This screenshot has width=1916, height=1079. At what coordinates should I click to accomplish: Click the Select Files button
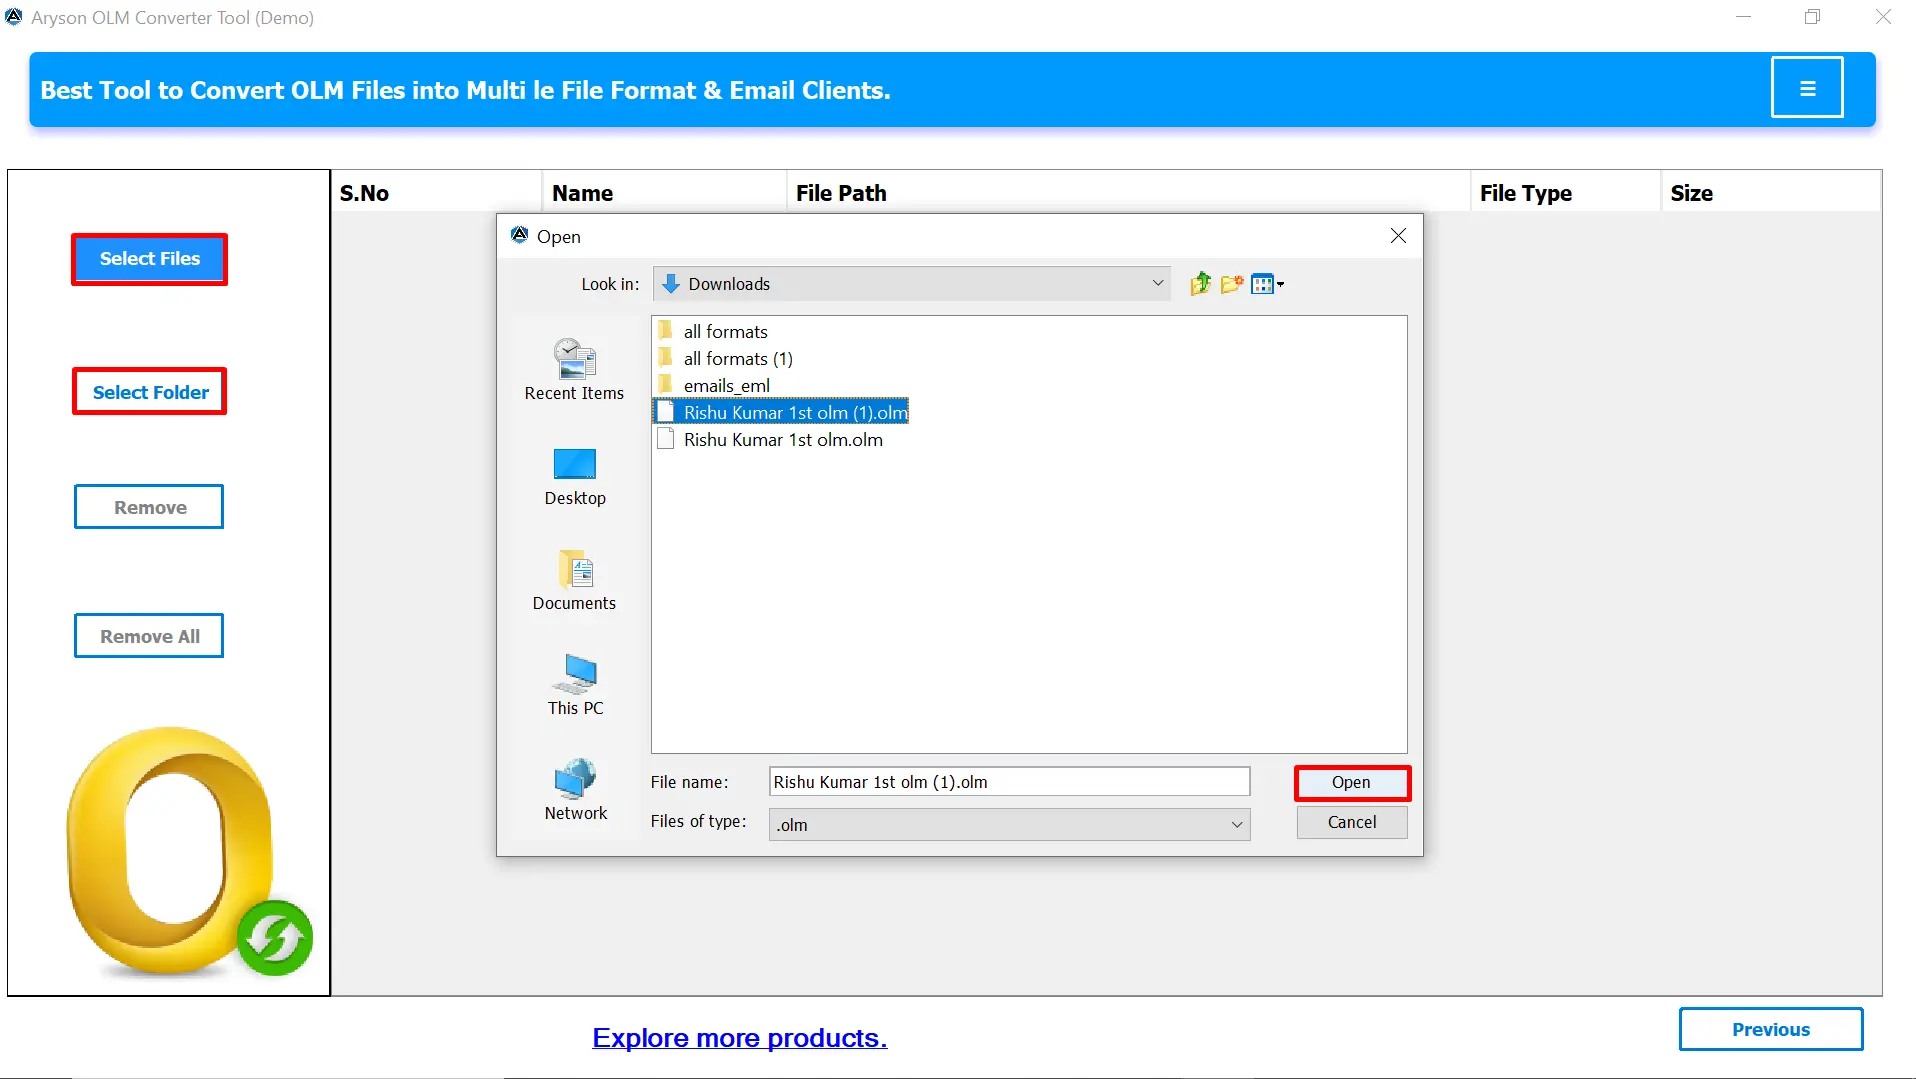(x=149, y=259)
